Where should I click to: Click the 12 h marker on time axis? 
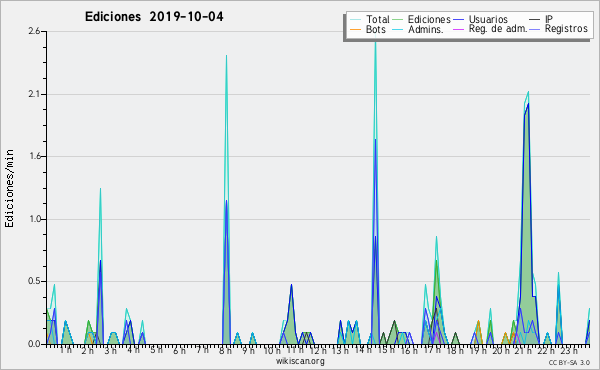pyautogui.click(x=318, y=350)
